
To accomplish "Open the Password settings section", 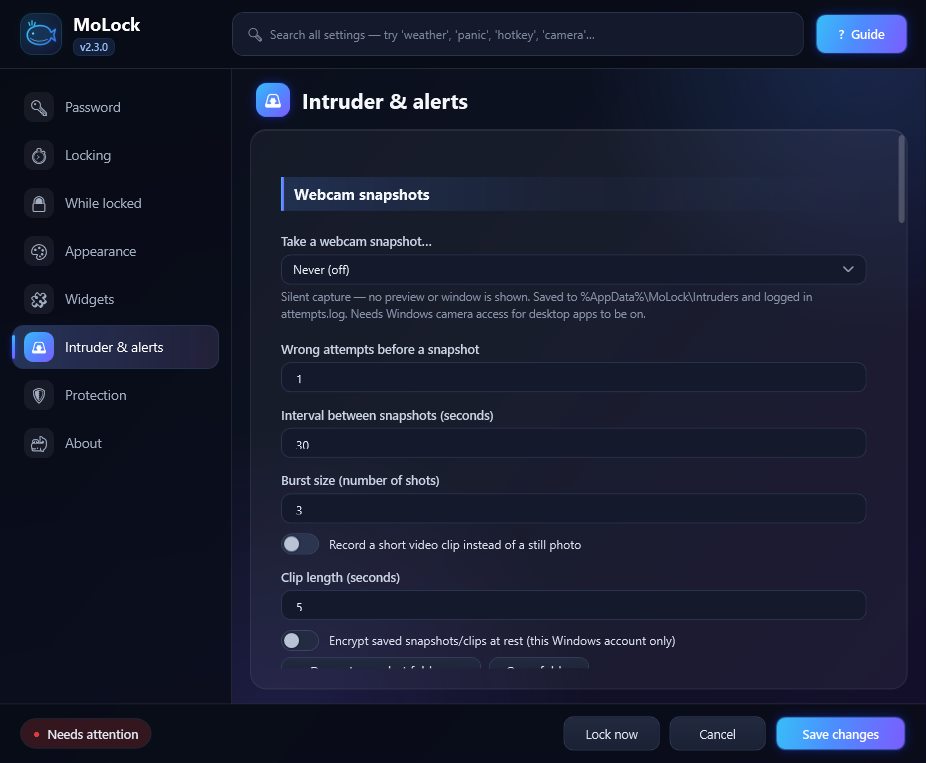I will point(116,107).
